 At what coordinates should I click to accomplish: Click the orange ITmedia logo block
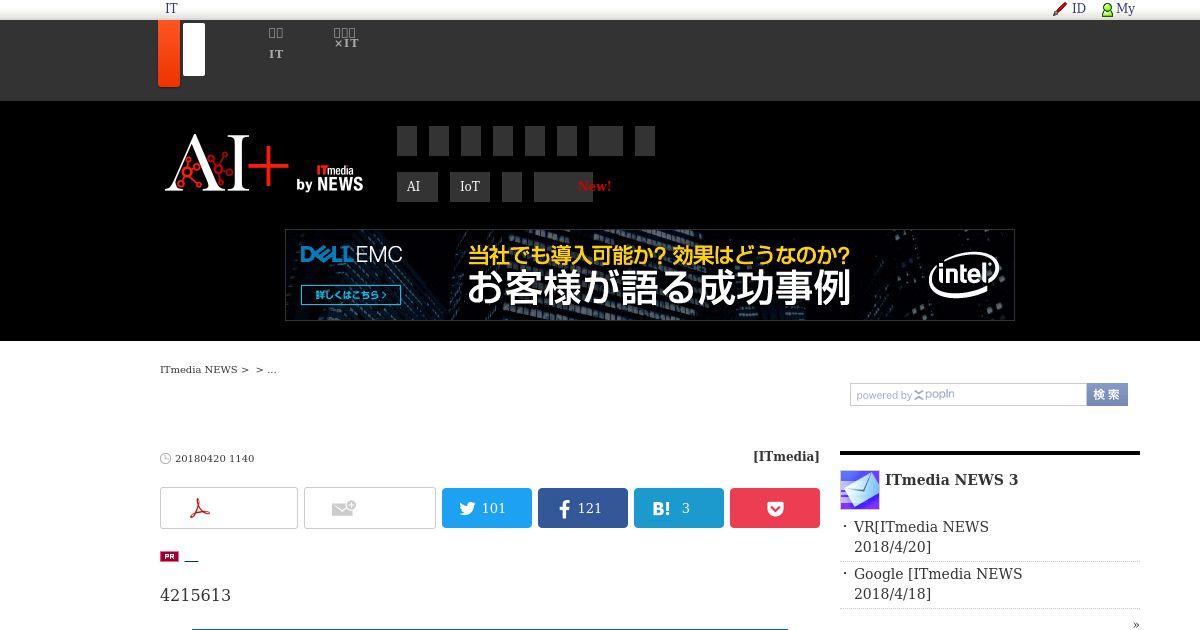(x=169, y=53)
